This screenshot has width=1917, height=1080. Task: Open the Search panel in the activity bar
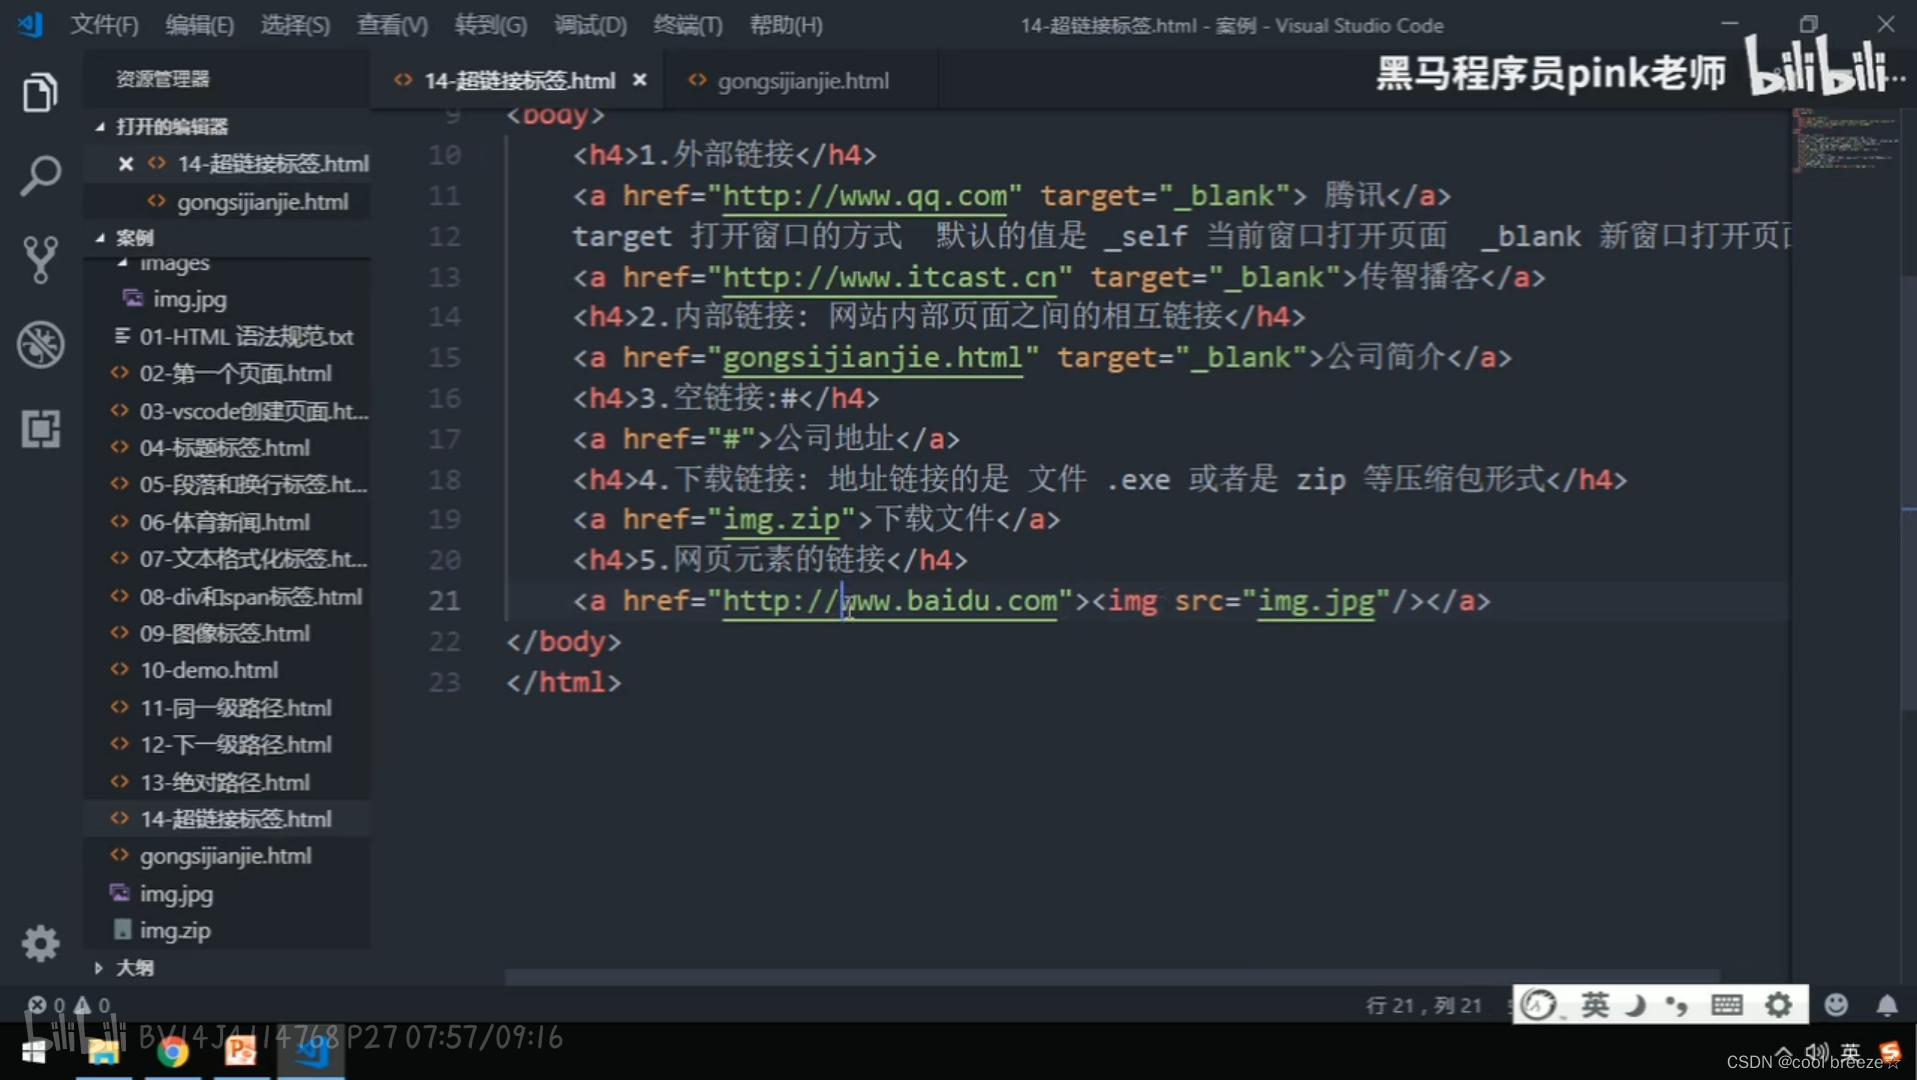click(40, 175)
